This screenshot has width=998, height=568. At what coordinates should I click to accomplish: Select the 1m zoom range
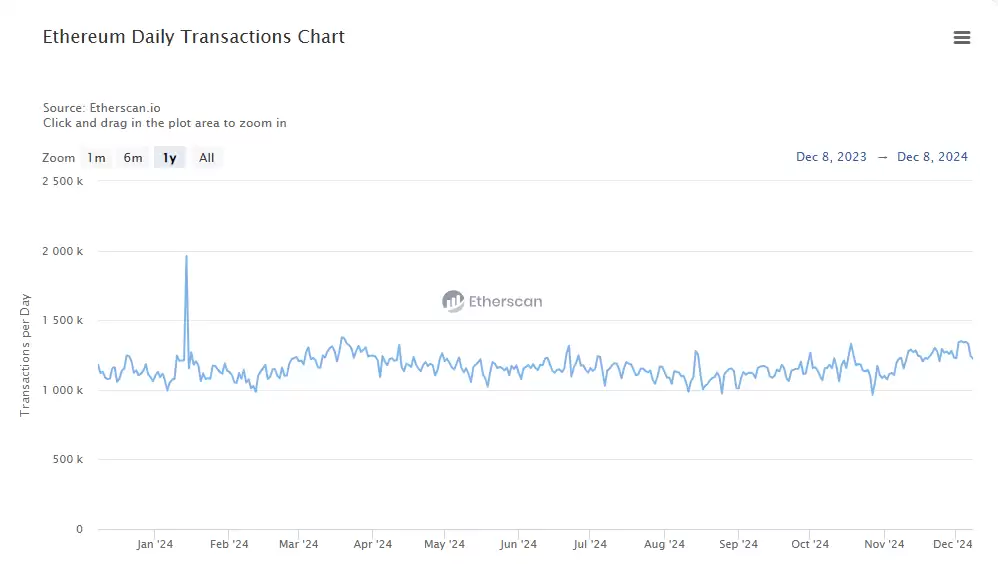(96, 158)
